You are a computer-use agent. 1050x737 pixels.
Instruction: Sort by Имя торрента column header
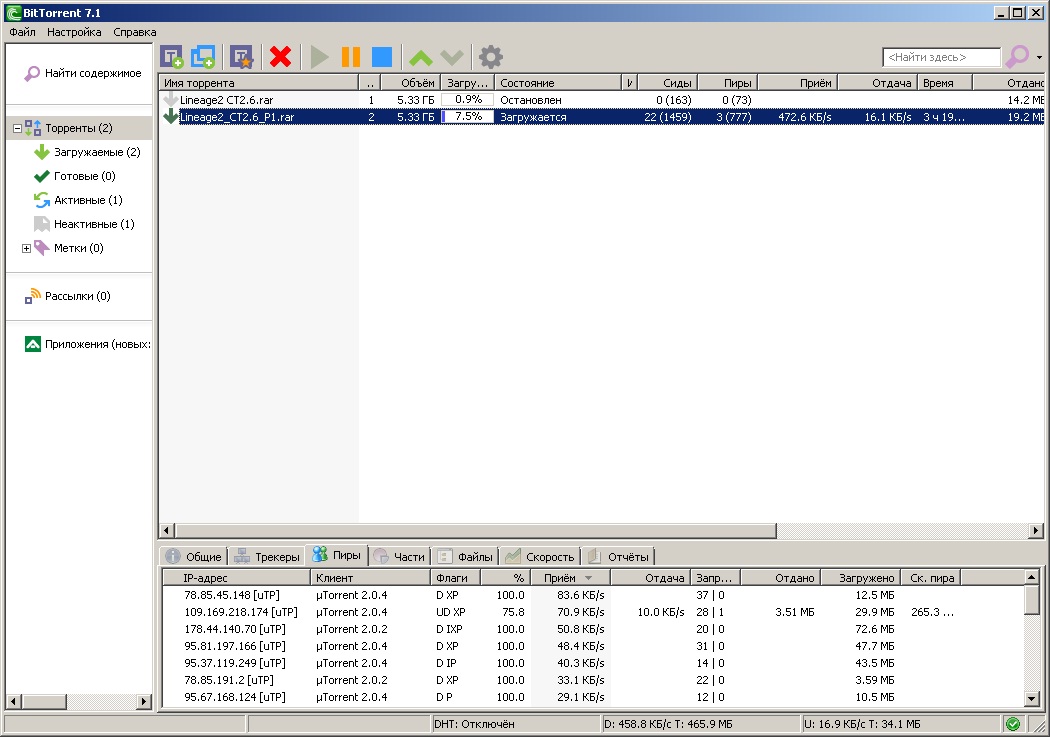click(258, 83)
